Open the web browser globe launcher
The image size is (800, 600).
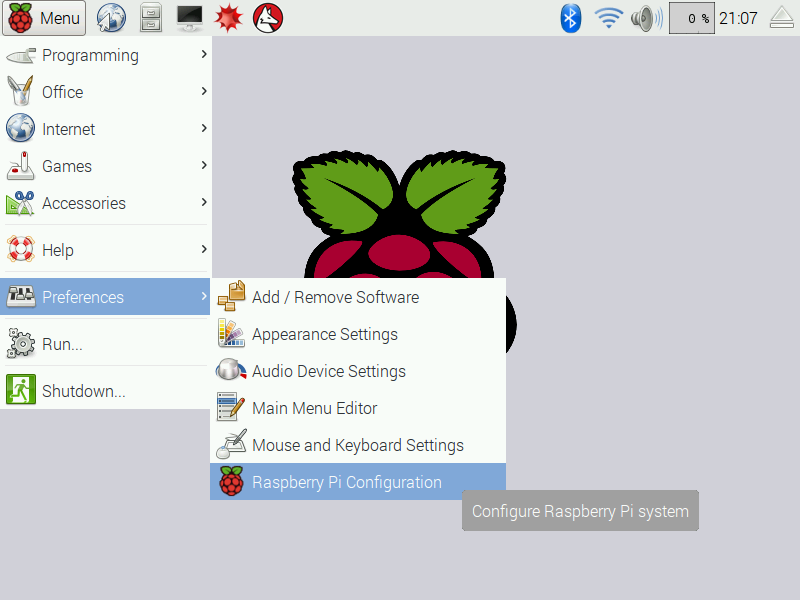(x=111, y=18)
